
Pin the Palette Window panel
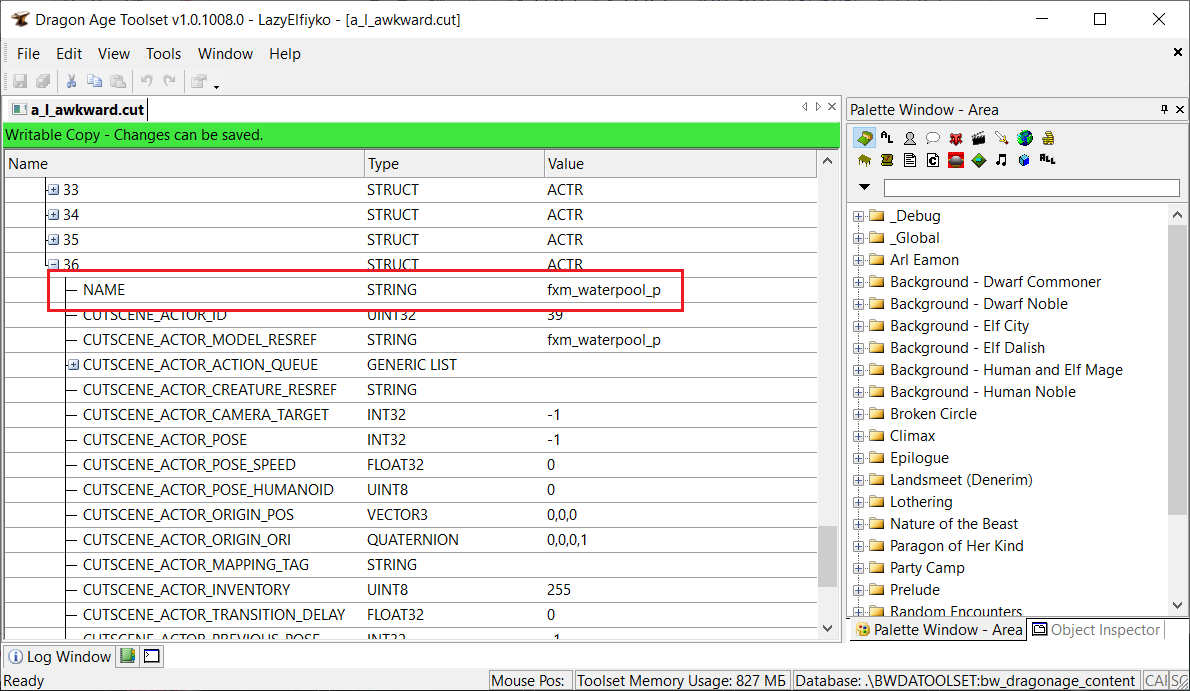[1164, 110]
